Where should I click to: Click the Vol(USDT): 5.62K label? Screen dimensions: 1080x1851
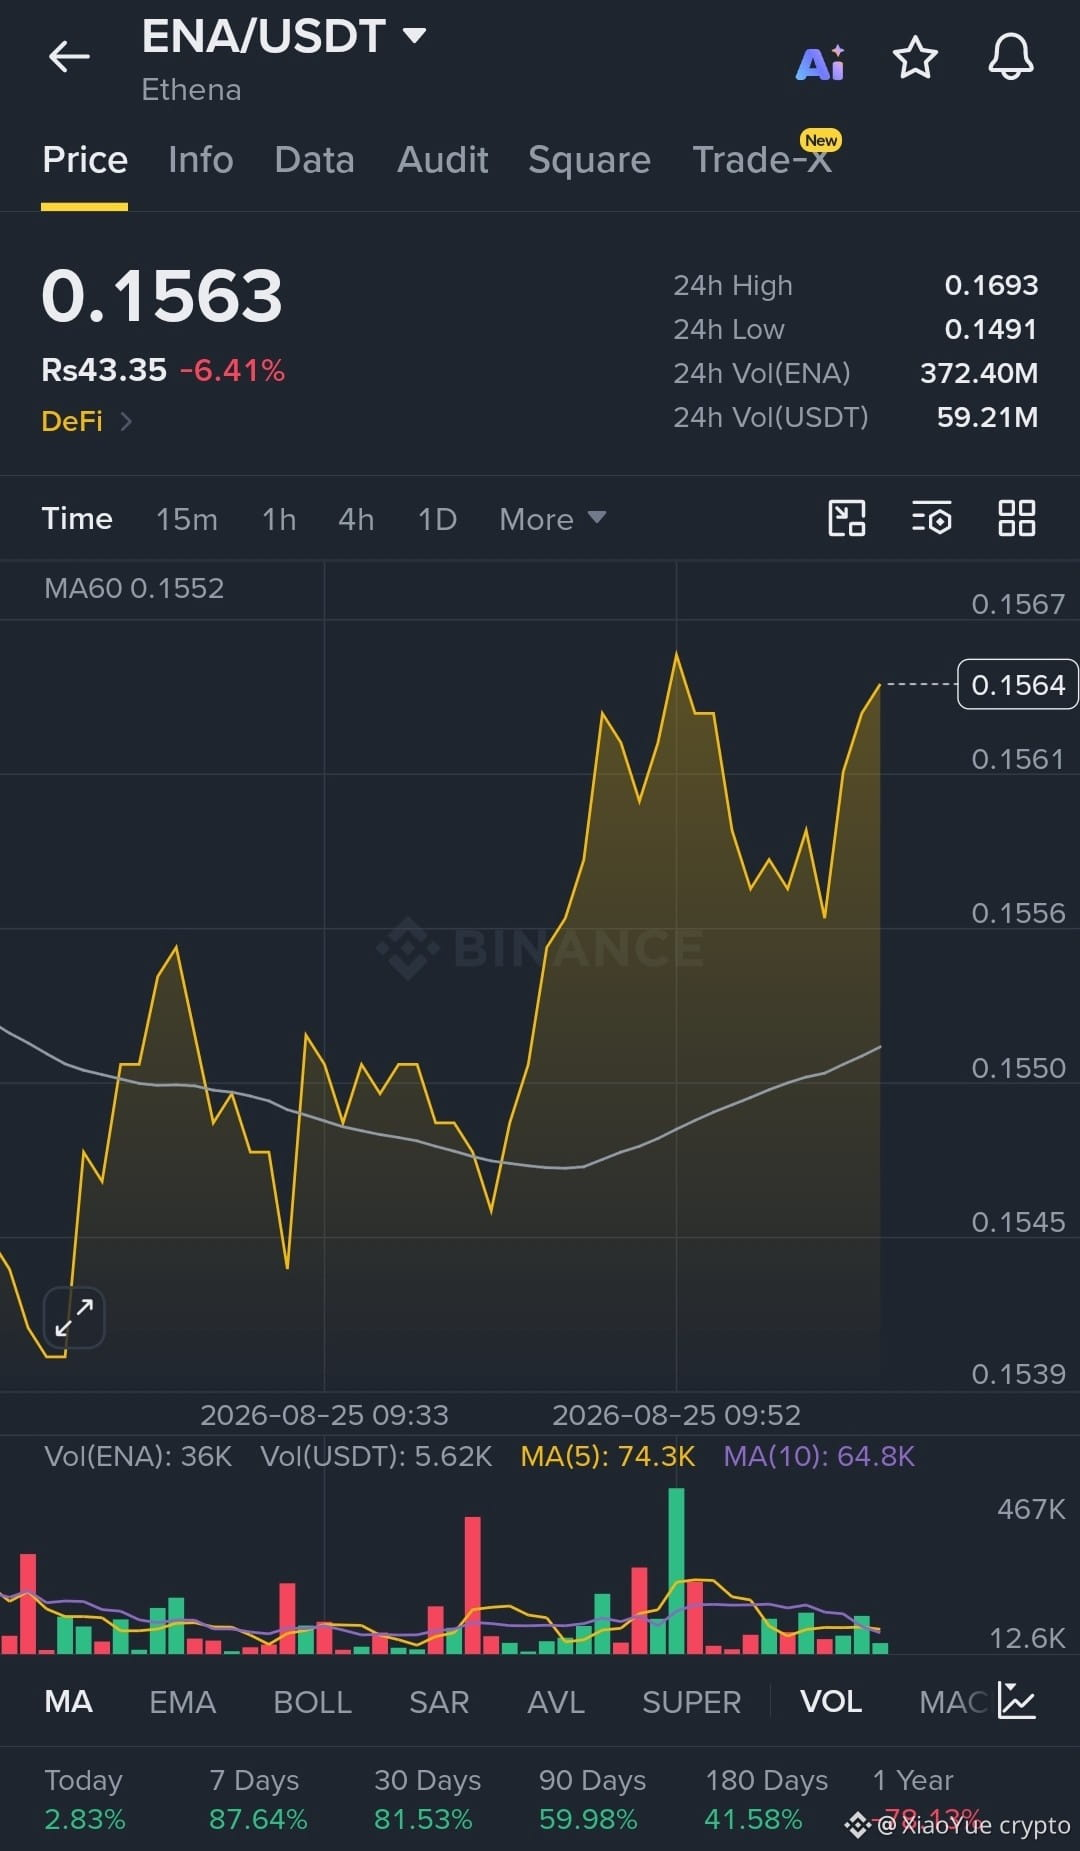pyautogui.click(x=376, y=1456)
